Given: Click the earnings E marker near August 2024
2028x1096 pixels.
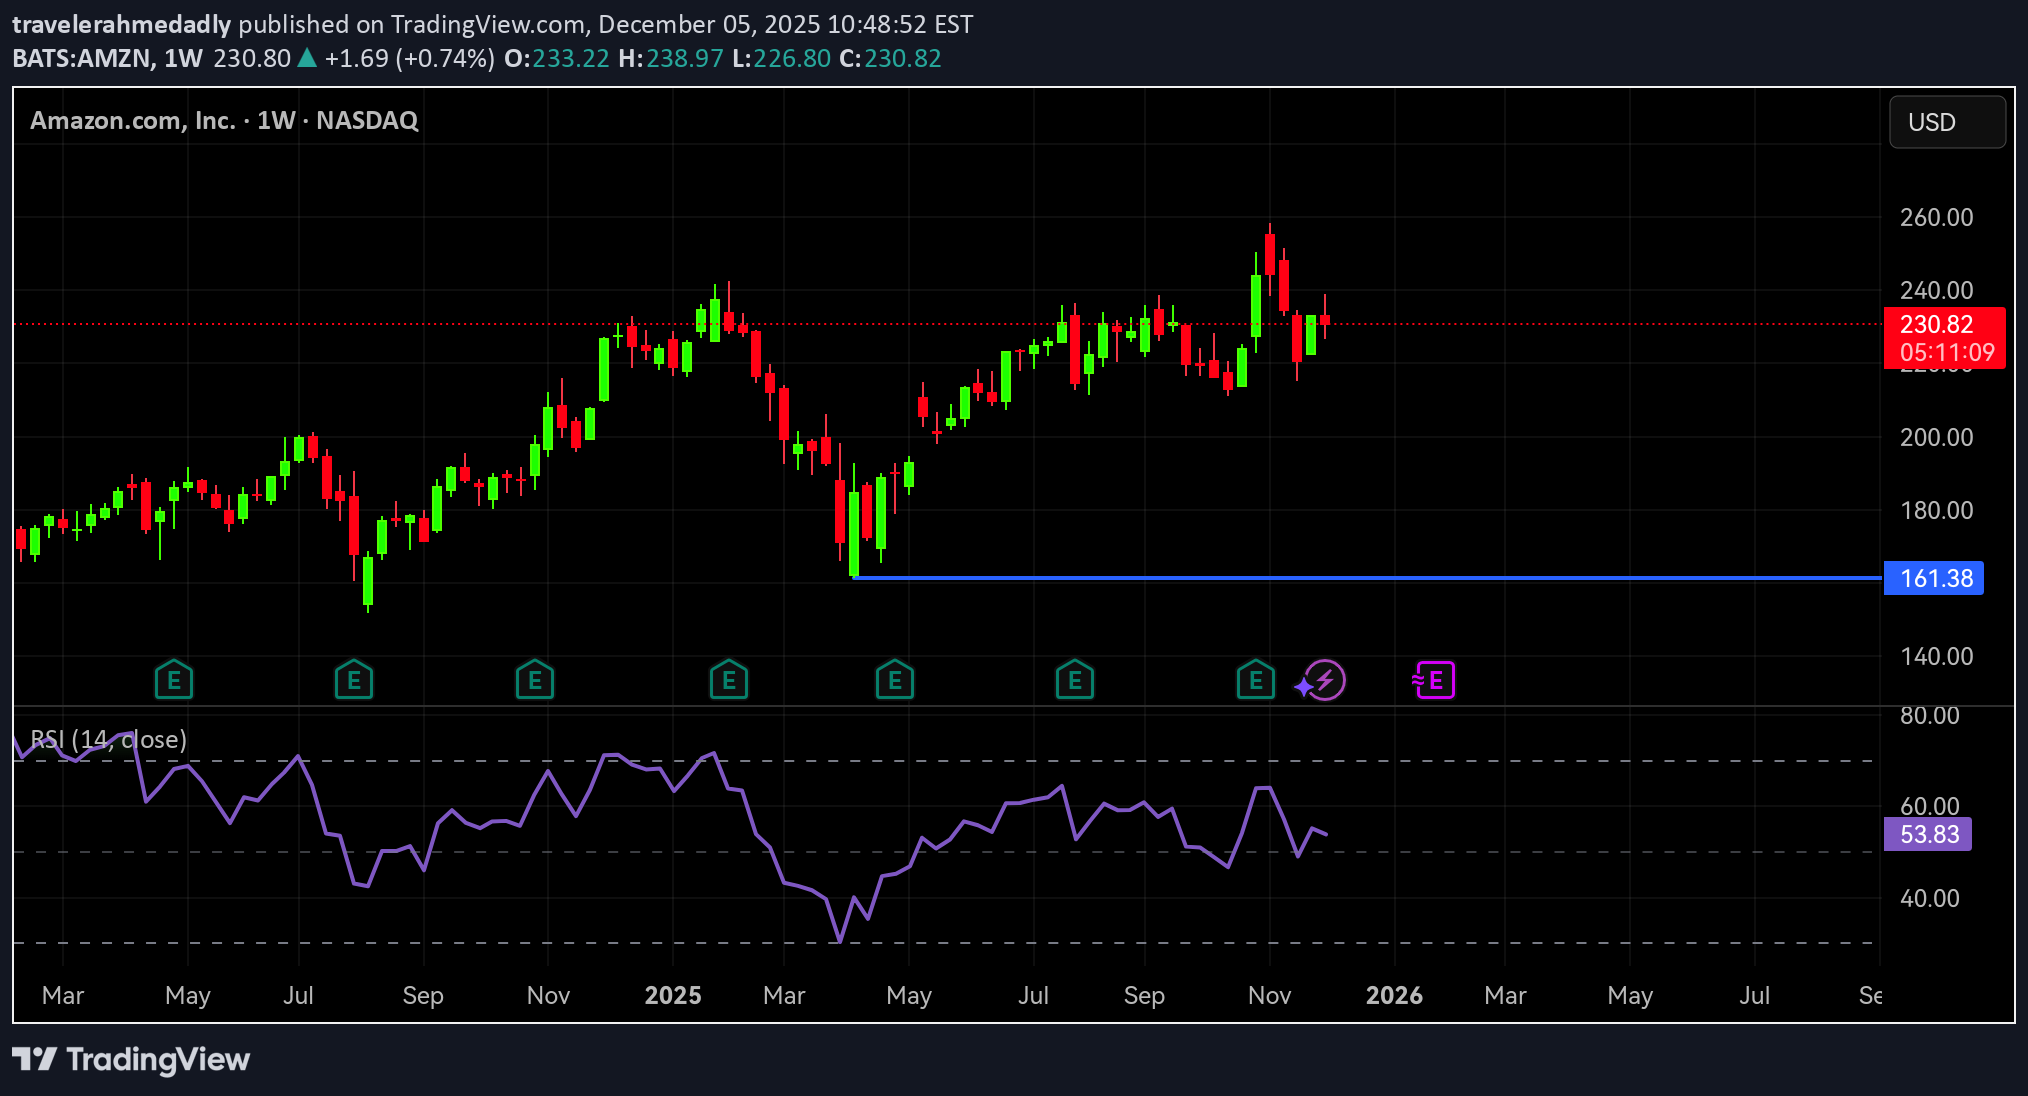Looking at the screenshot, I should (x=354, y=681).
